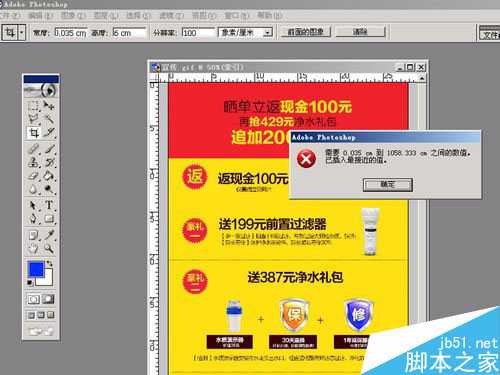Select the Notes tool
The image size is (500, 375).
(x=33, y=235)
